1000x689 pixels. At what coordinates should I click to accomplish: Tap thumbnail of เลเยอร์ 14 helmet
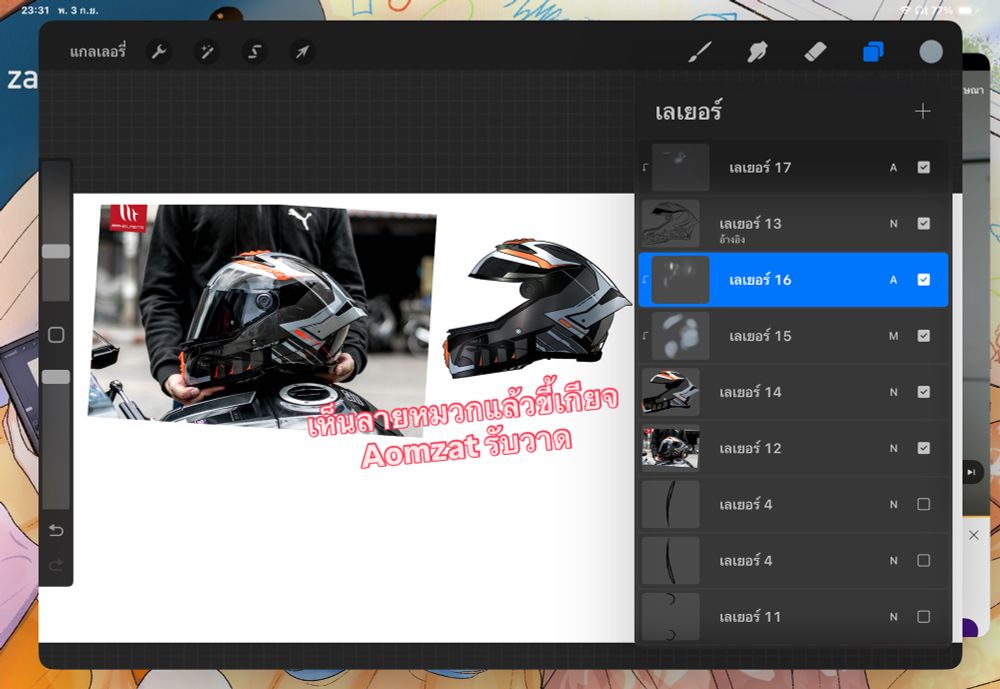click(670, 392)
